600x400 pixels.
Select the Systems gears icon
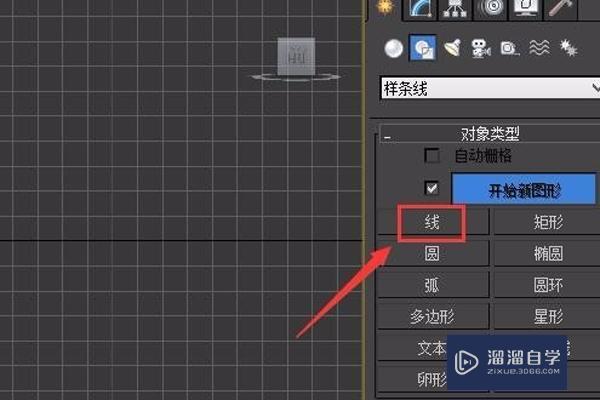pos(568,48)
